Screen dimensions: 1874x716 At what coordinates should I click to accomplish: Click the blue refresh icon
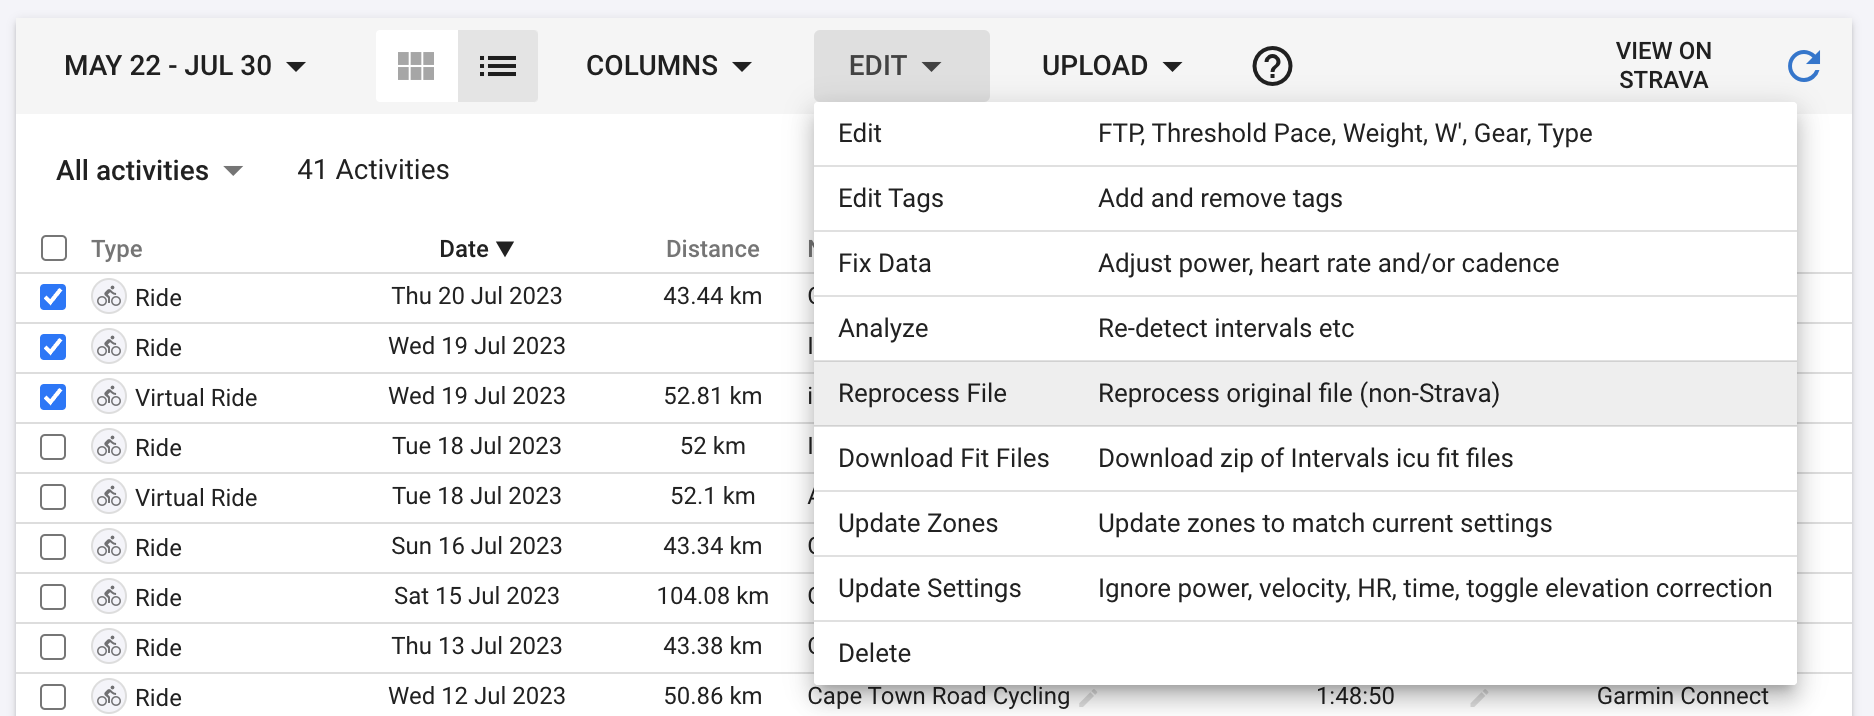click(1803, 66)
